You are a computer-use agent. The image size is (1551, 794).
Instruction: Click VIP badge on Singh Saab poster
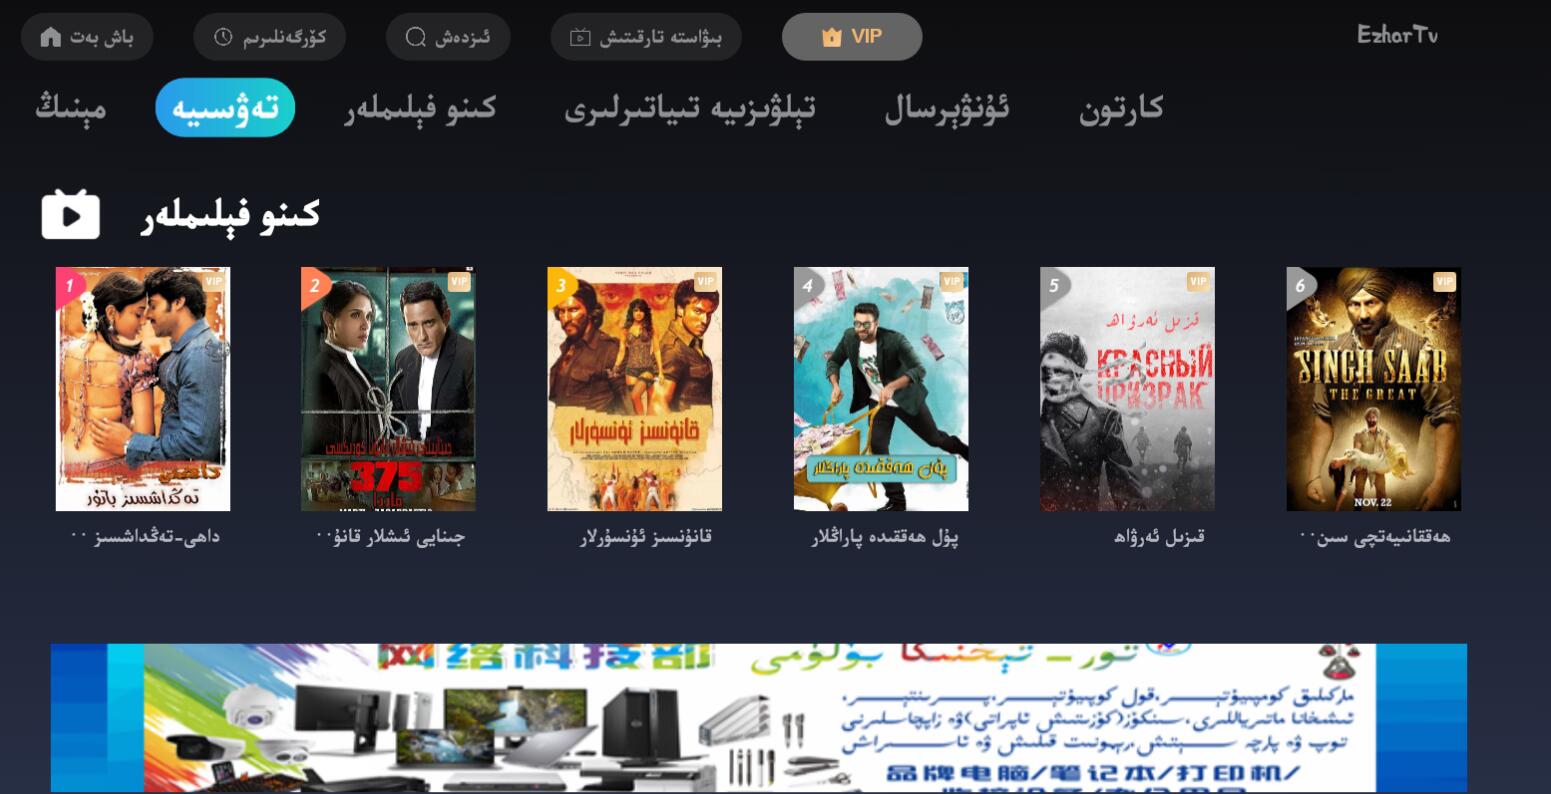point(1444,282)
